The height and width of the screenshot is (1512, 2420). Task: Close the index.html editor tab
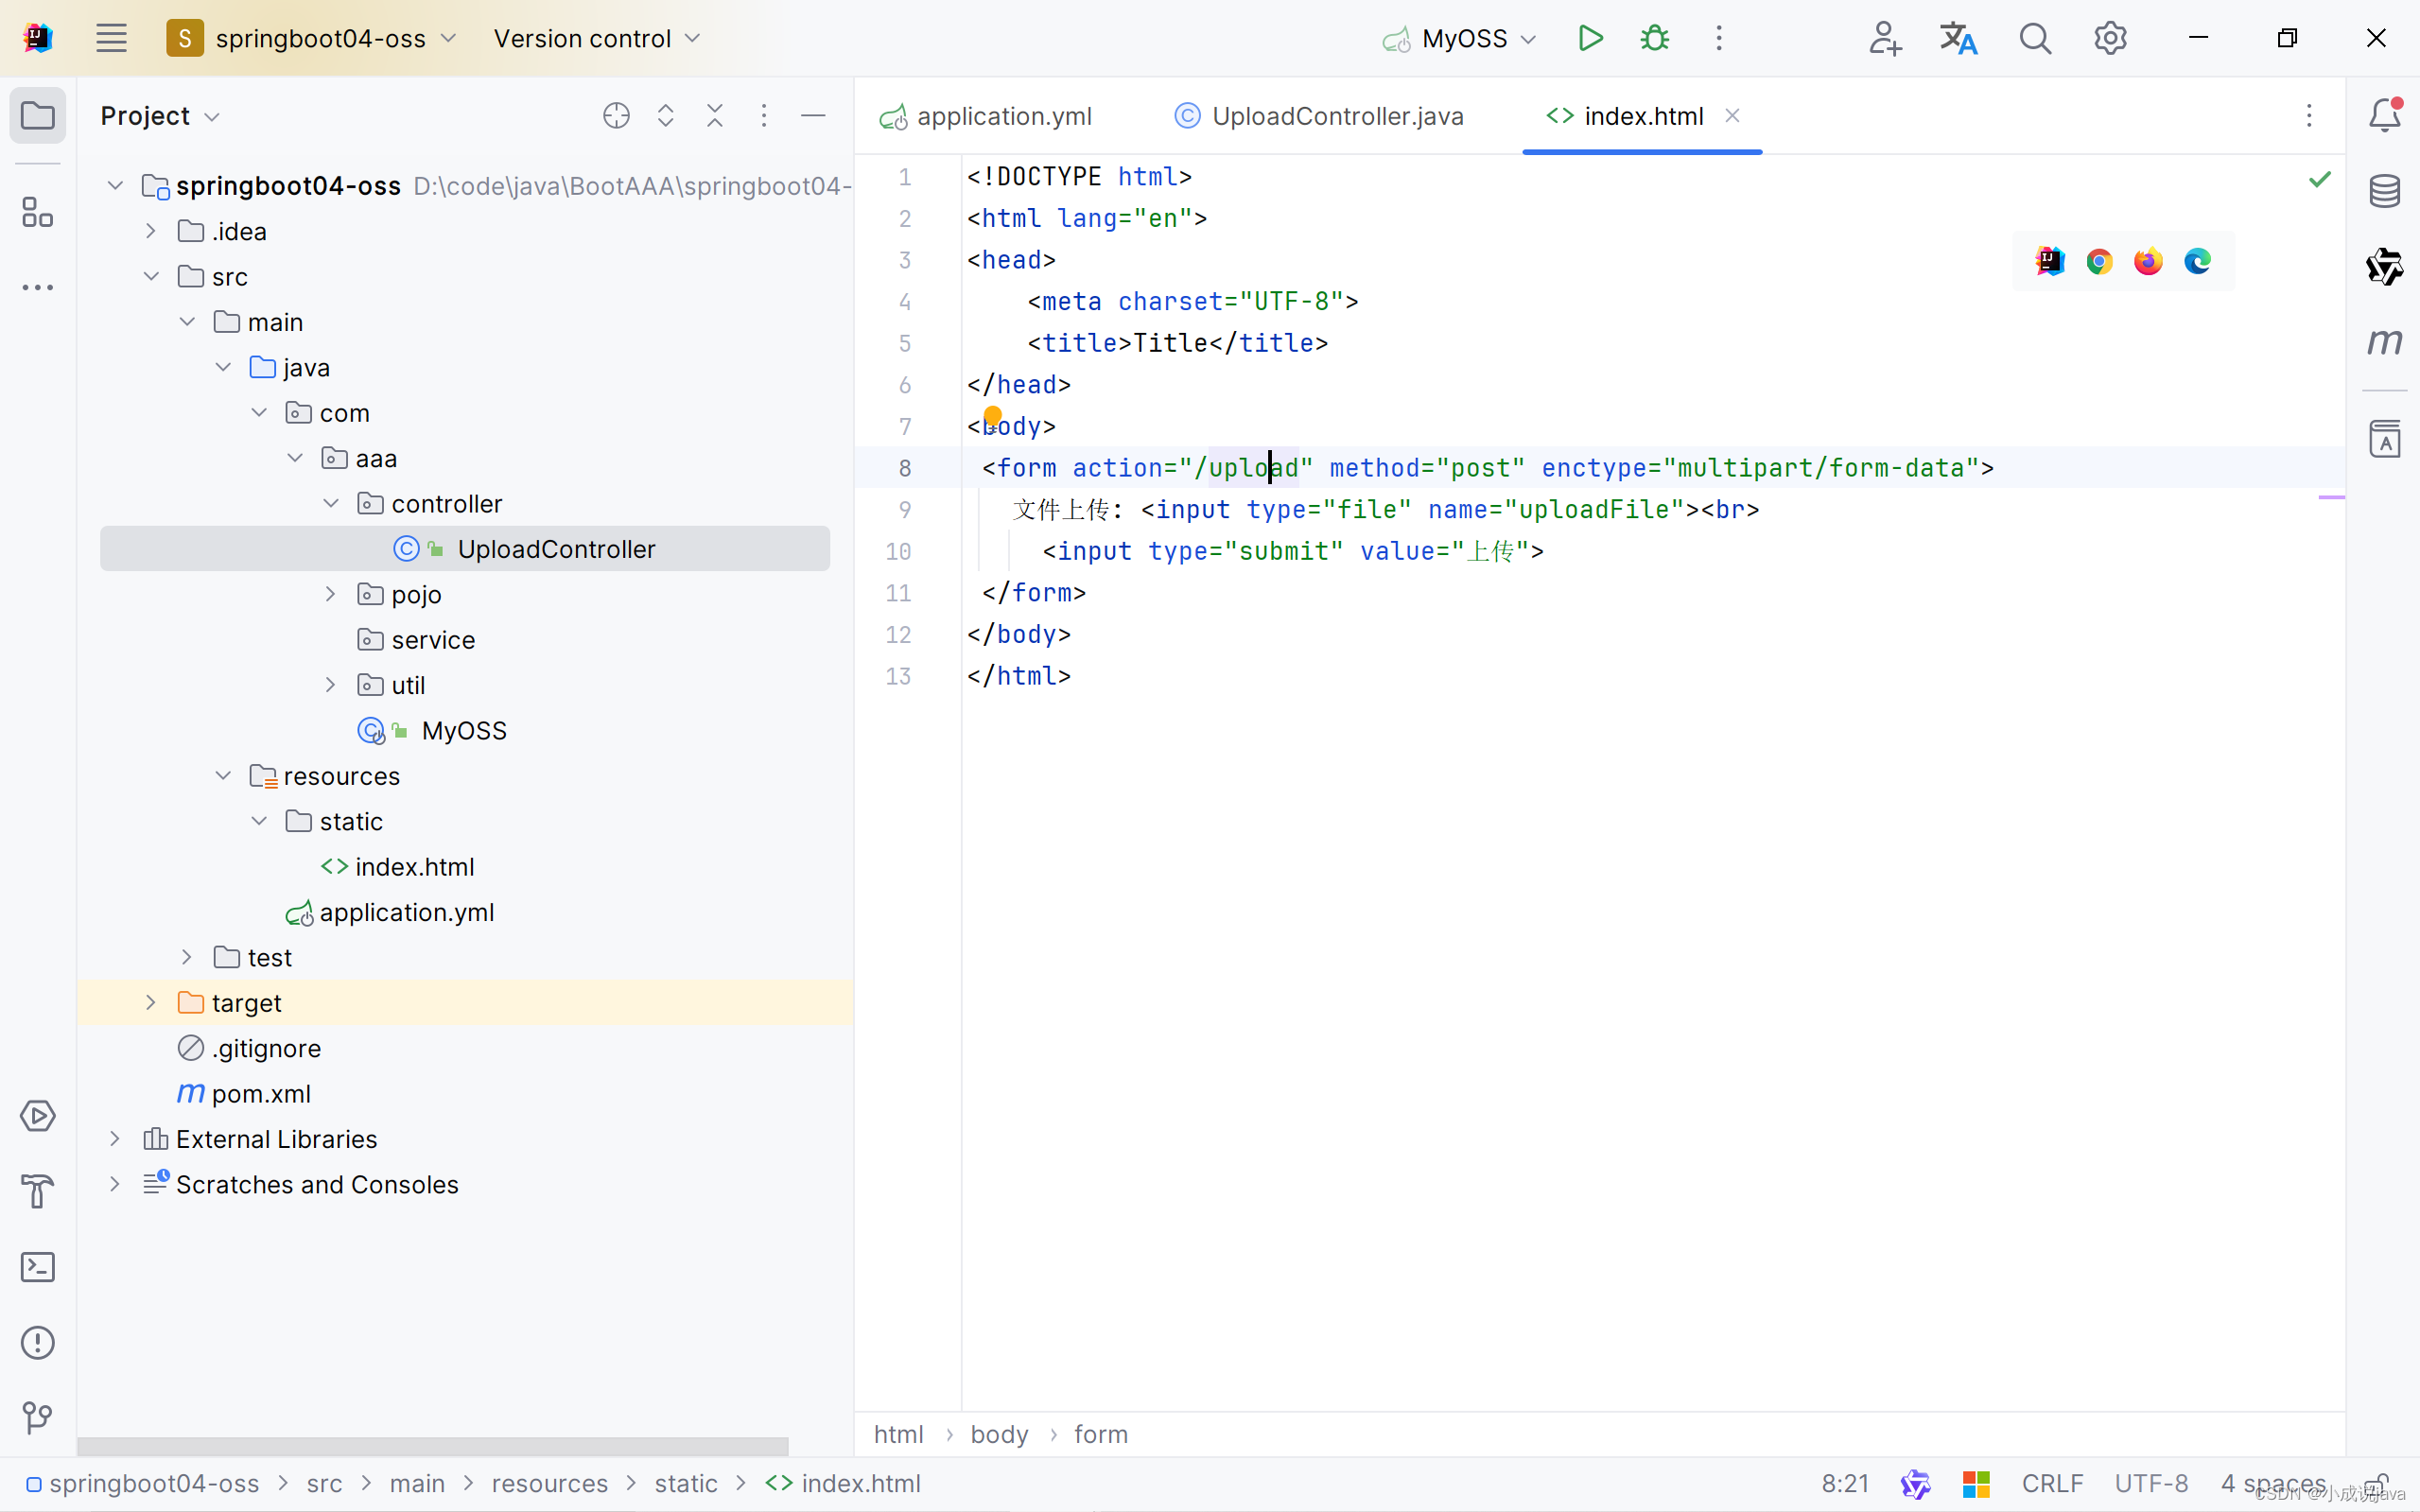tap(1732, 115)
